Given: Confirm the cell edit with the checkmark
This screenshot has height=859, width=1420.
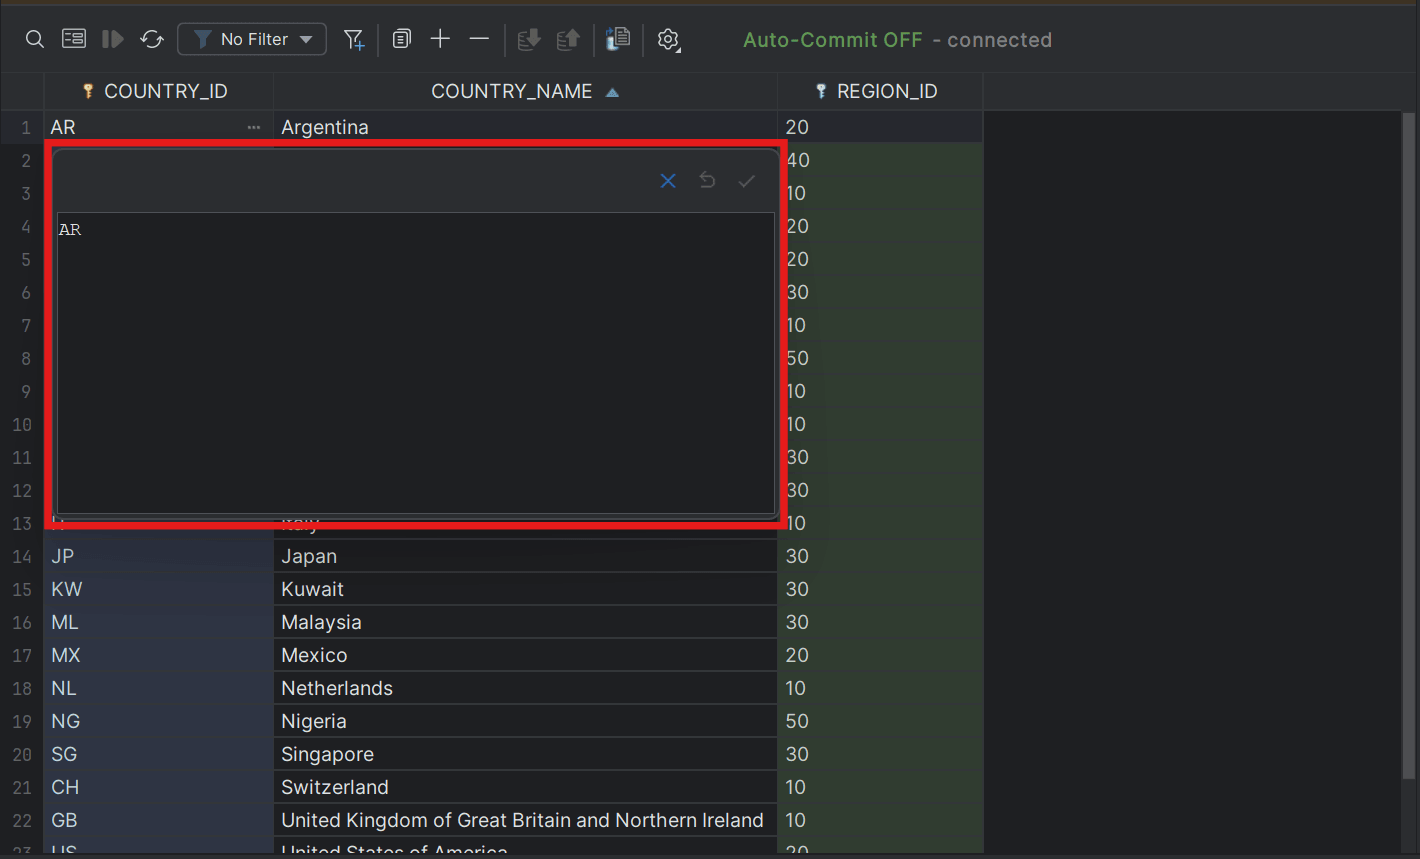Looking at the screenshot, I should point(747,181).
